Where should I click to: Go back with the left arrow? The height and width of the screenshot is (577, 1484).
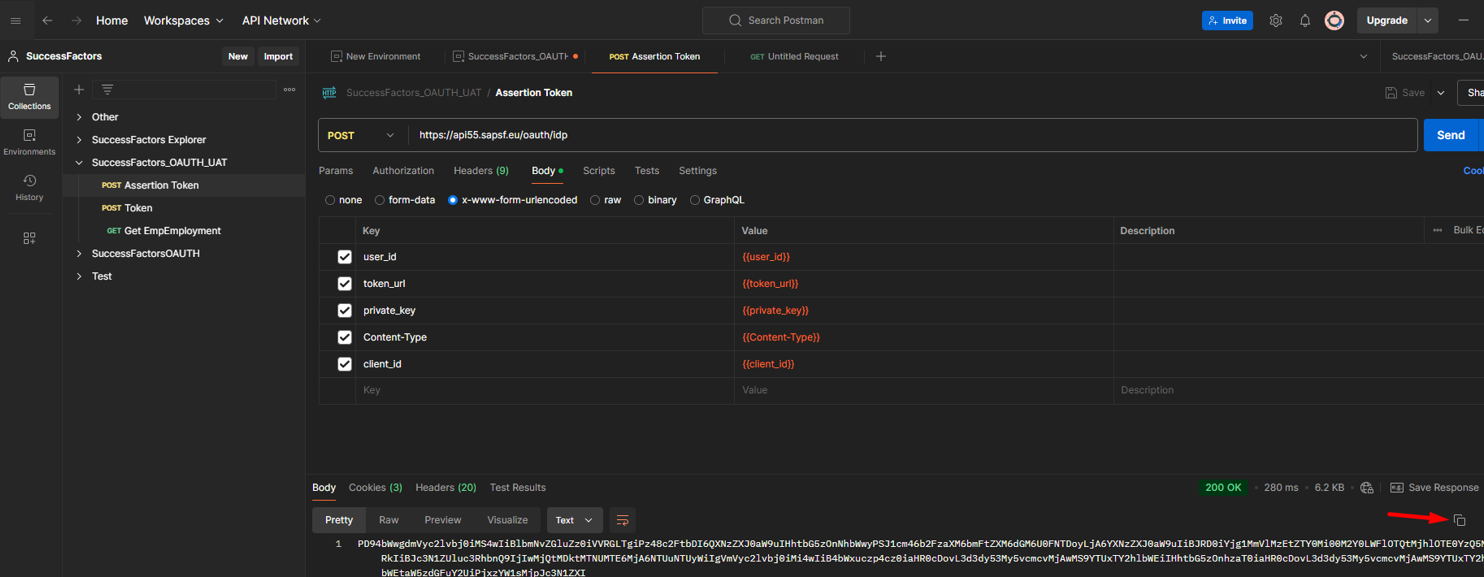(47, 20)
